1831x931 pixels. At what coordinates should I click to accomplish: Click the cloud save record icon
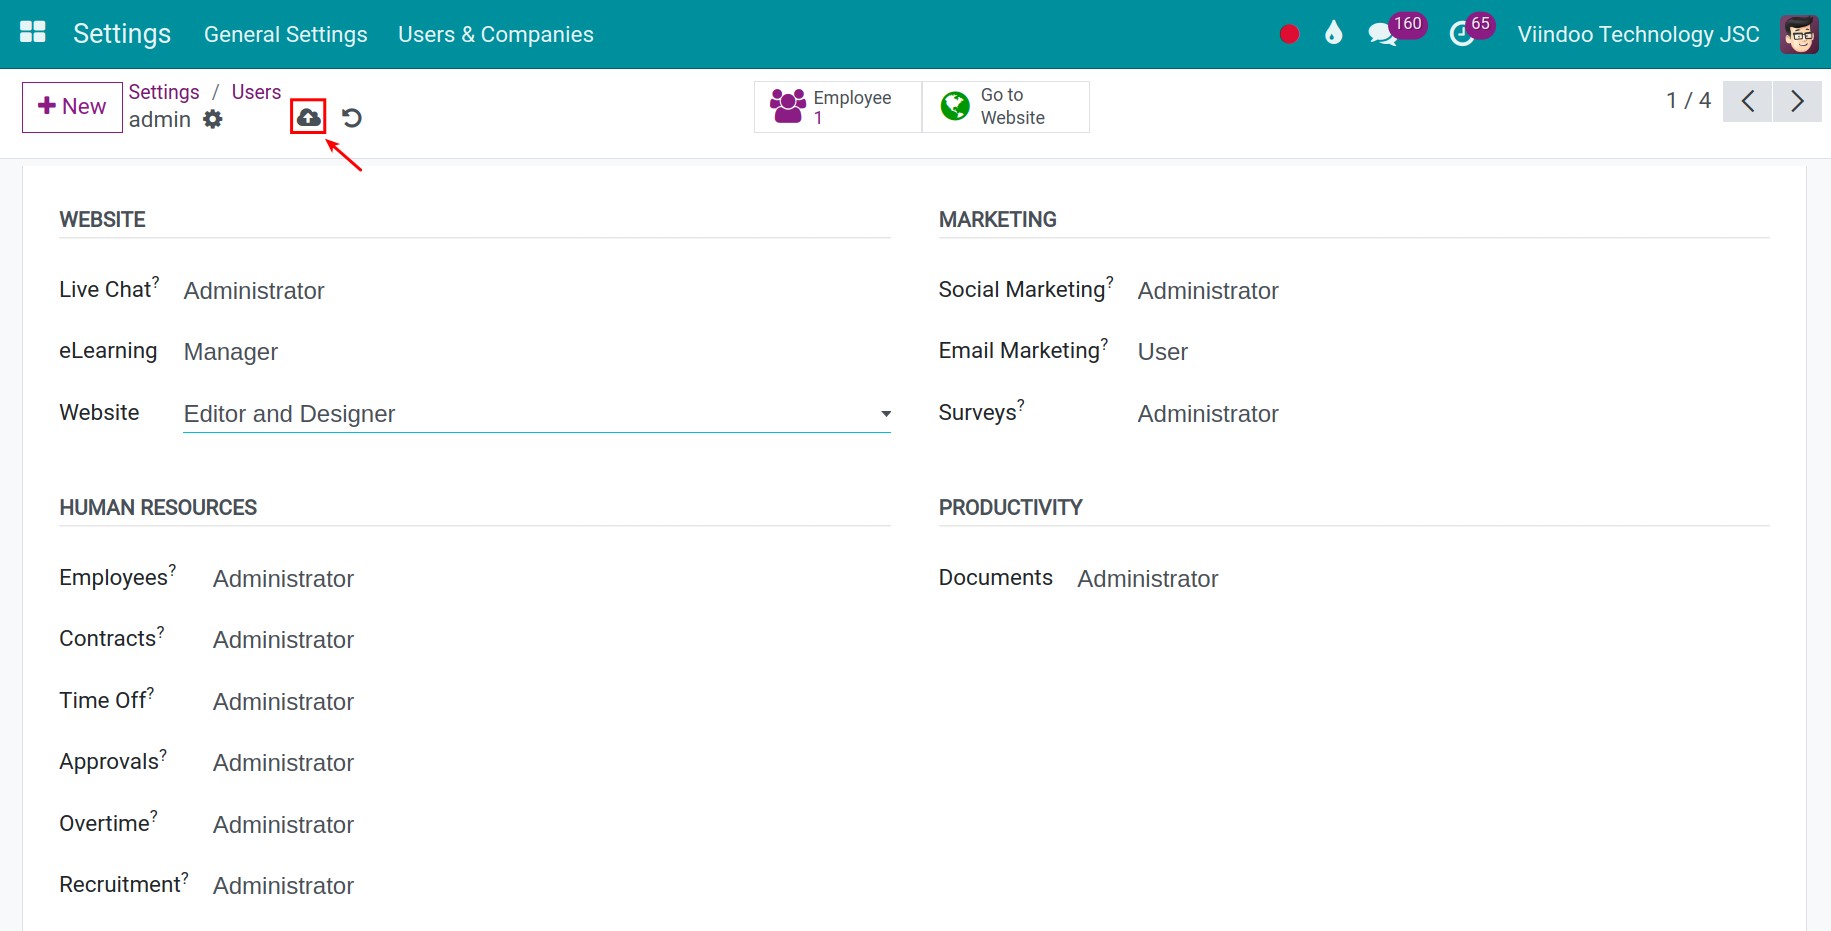point(308,118)
